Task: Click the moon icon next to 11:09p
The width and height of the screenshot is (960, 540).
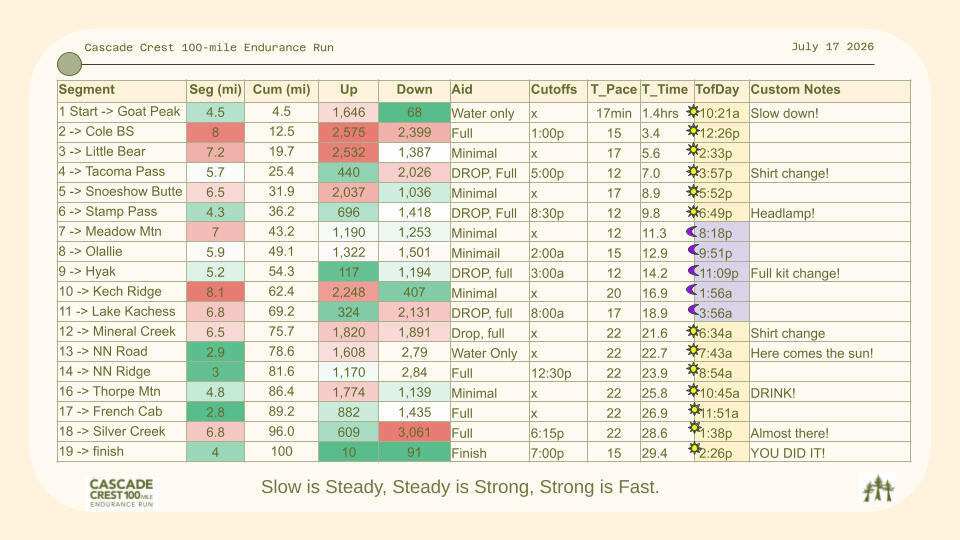Action: coord(692,270)
